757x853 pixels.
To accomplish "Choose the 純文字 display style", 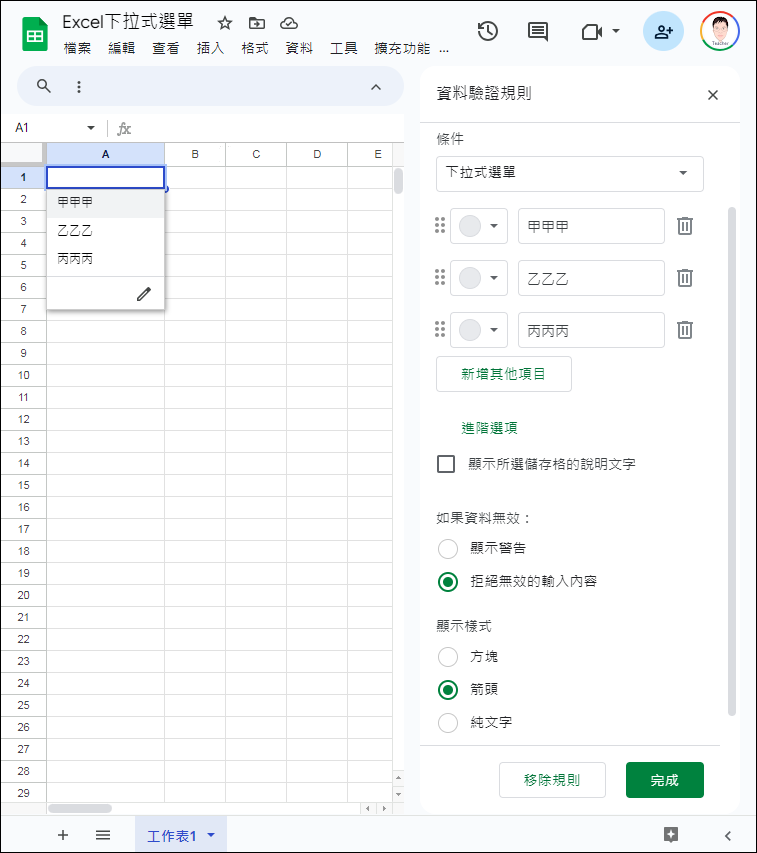I will [448, 723].
